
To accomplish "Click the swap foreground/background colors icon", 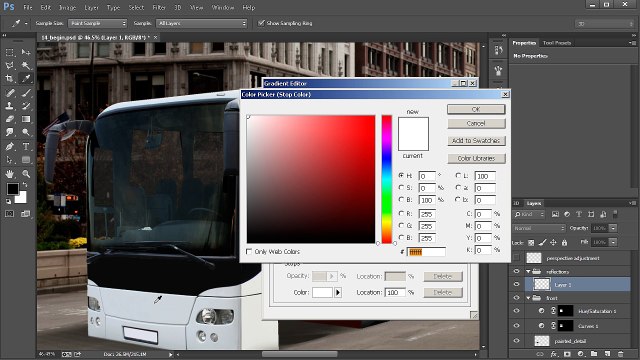I will (25, 185).
